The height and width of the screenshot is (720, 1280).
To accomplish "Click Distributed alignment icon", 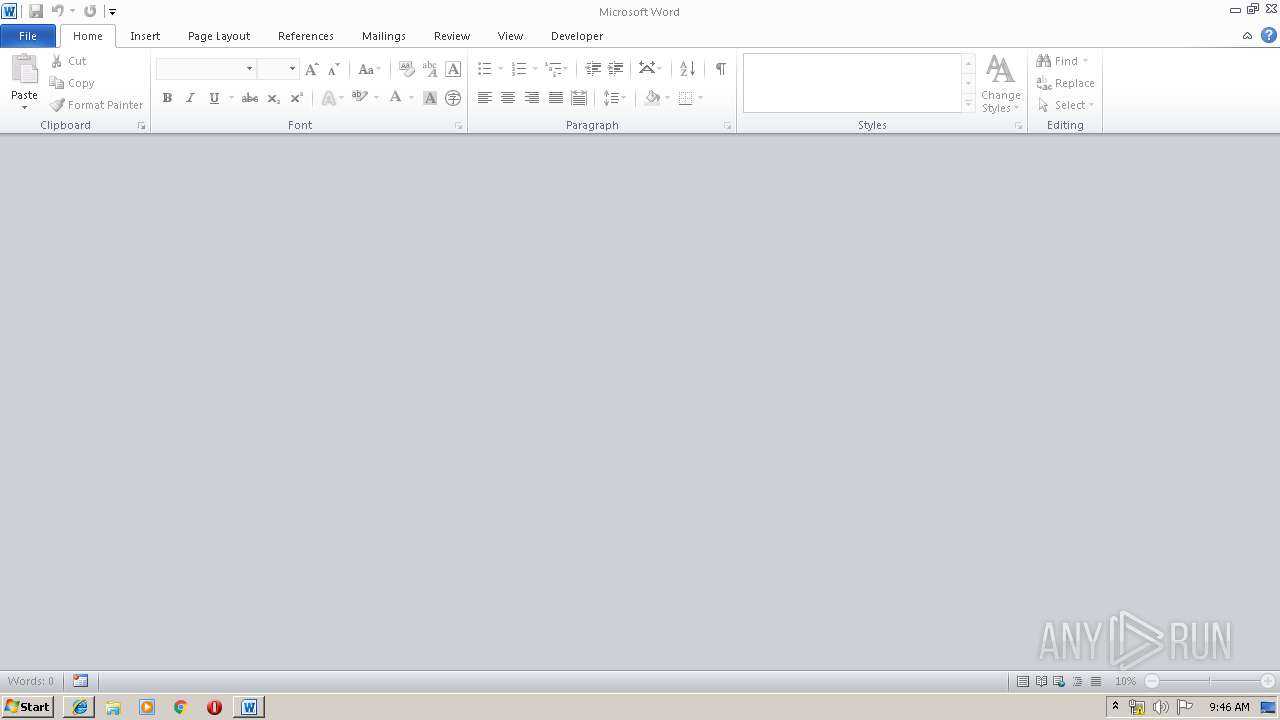I will click(x=579, y=98).
